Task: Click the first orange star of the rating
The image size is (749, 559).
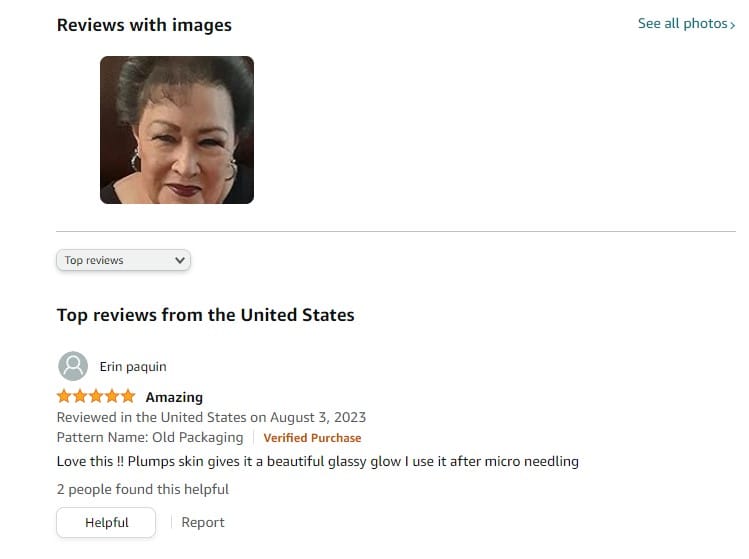Action: pos(64,396)
